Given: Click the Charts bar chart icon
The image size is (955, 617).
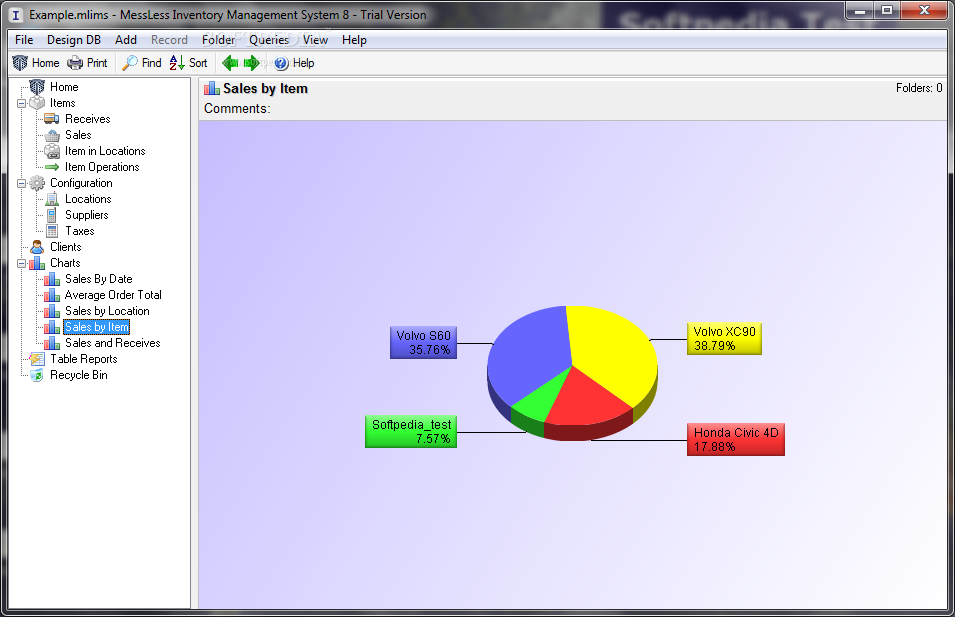Looking at the screenshot, I should [37, 263].
